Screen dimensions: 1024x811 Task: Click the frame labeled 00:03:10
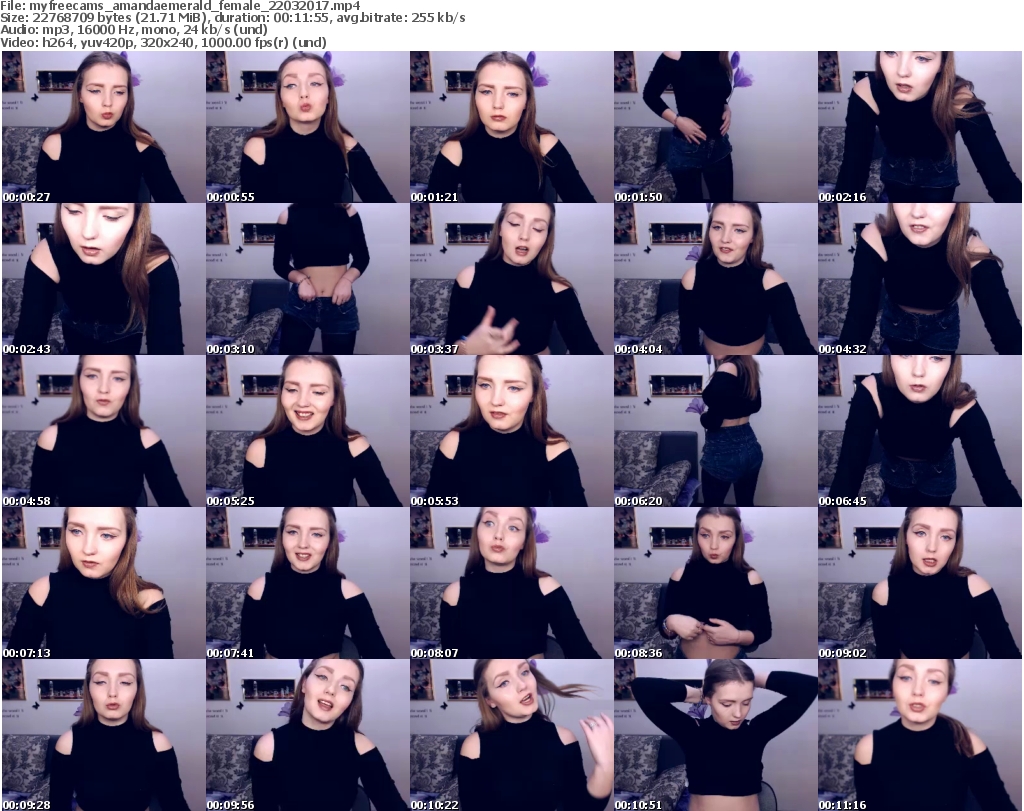[308, 279]
